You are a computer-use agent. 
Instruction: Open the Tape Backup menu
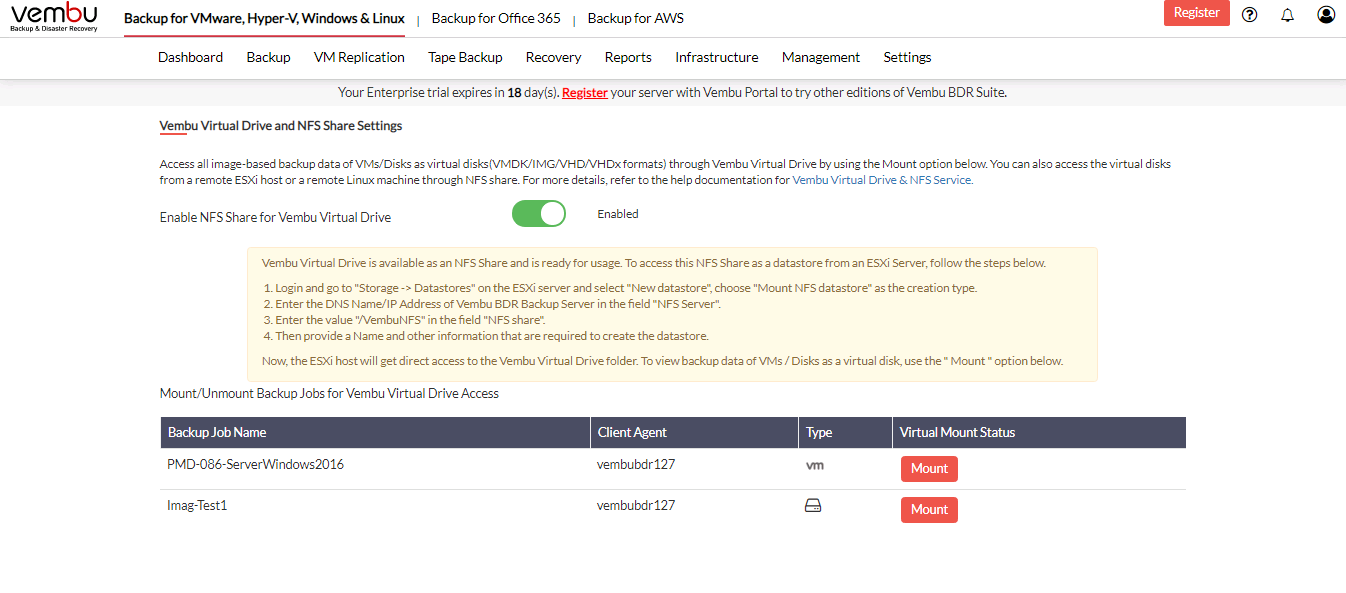(x=465, y=57)
